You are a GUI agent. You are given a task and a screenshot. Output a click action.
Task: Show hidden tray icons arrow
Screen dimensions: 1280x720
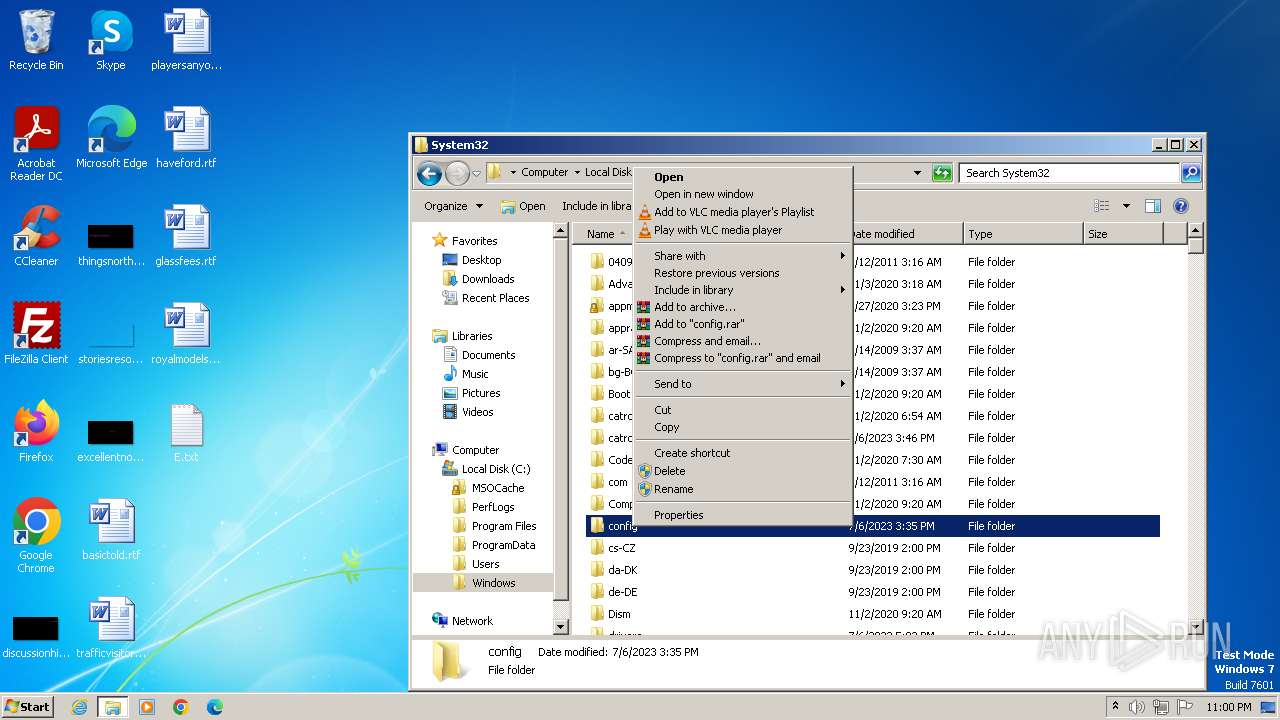[1115, 706]
